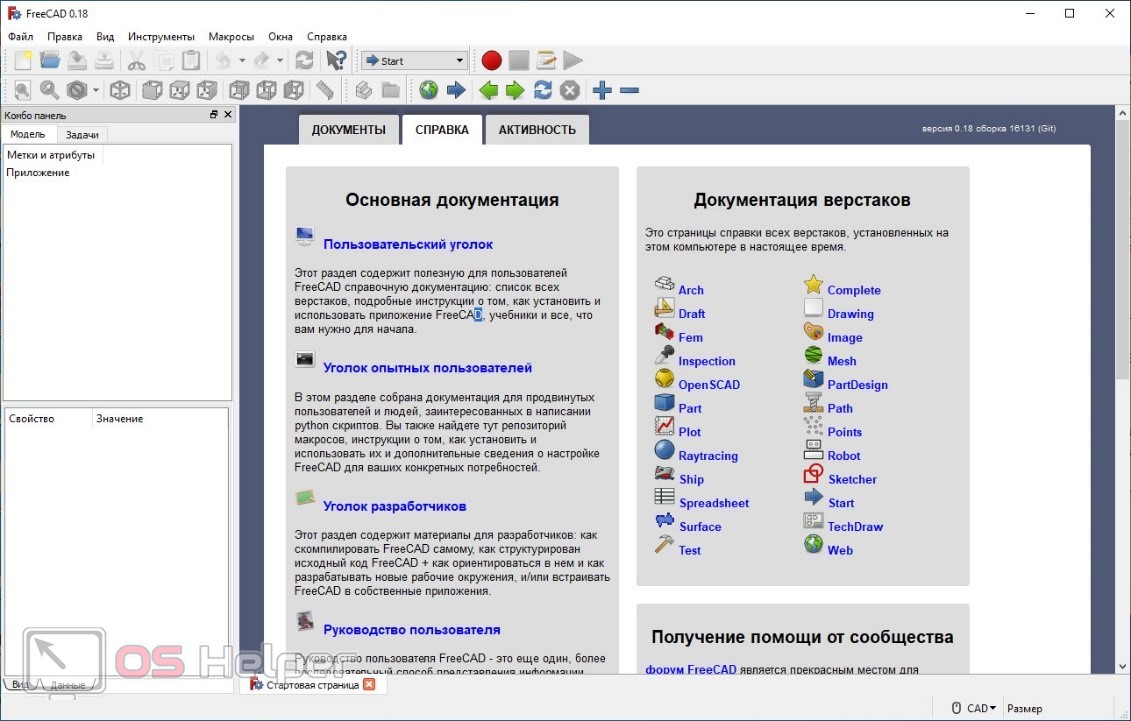
Task: Activate the What's This help cursor icon
Action: click(x=336, y=61)
